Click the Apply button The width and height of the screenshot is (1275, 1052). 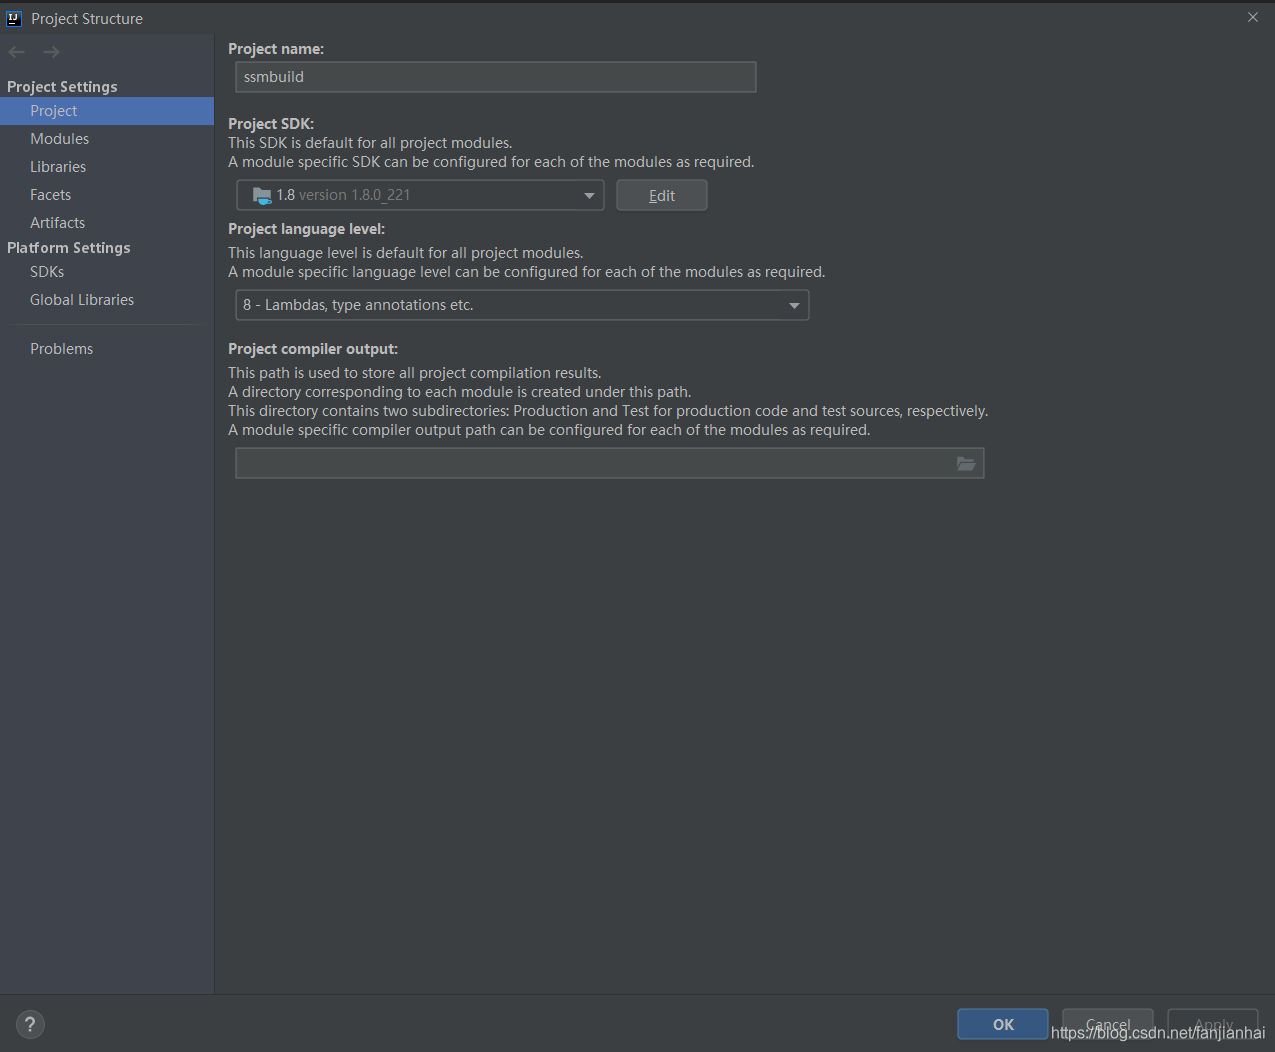1213,1024
